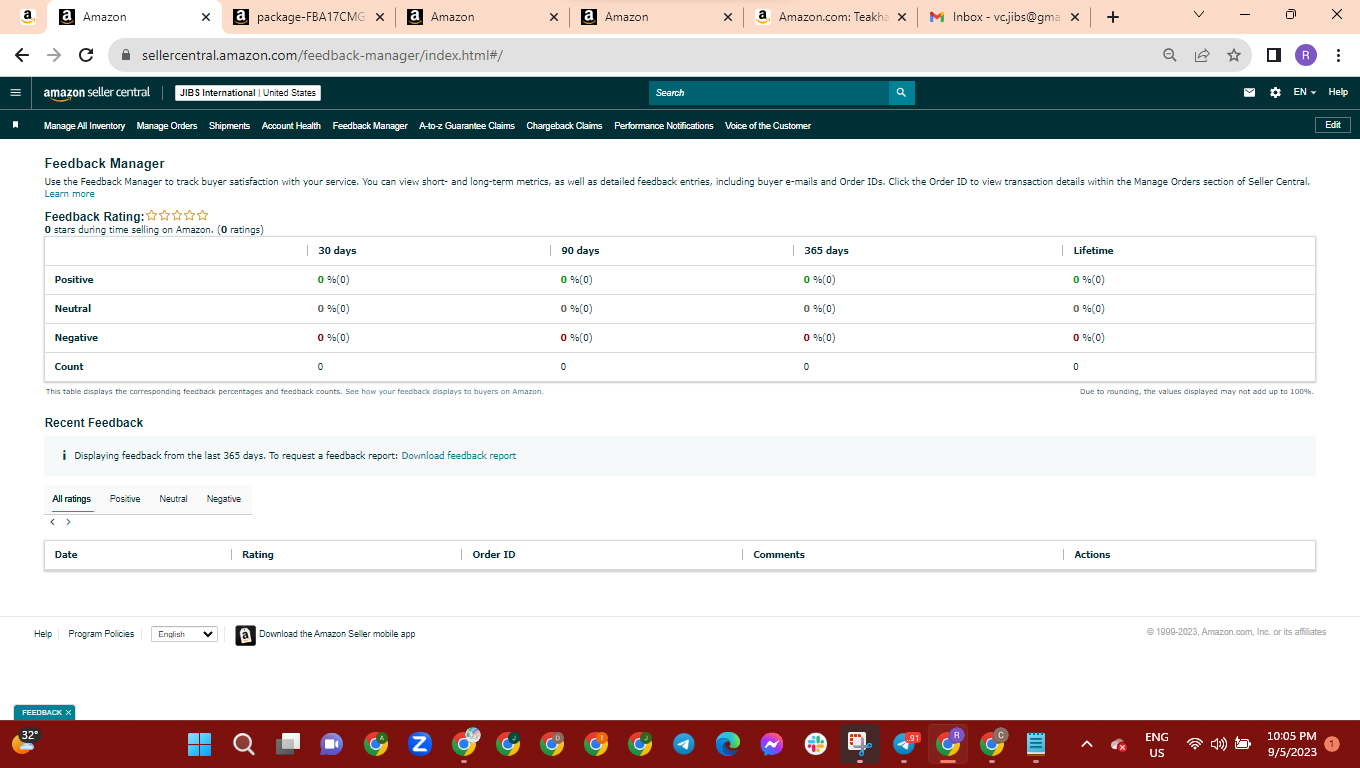The image size is (1360, 768).
Task: Click Download feedback report link
Action: 459,456
